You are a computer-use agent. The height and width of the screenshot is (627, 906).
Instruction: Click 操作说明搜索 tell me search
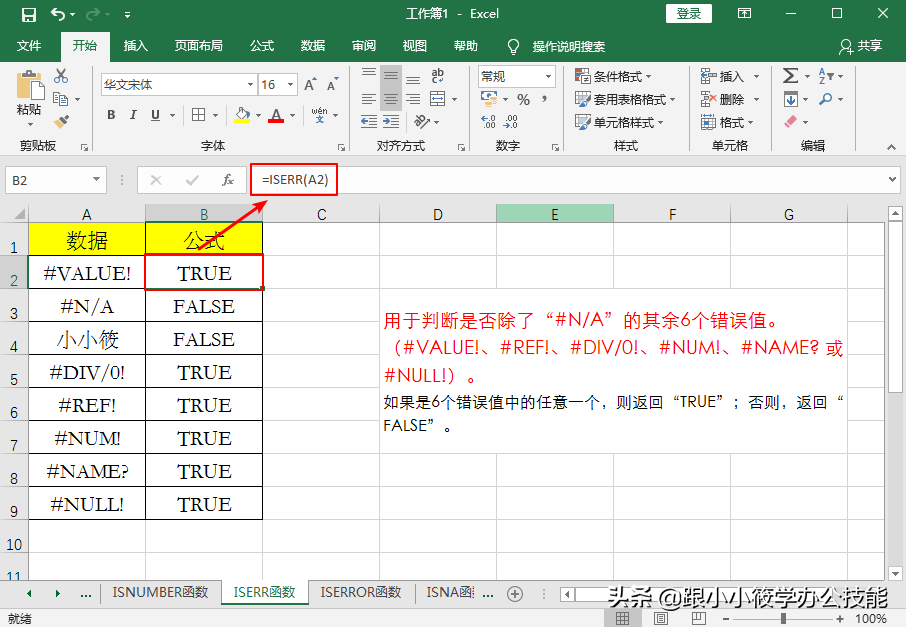(568, 46)
